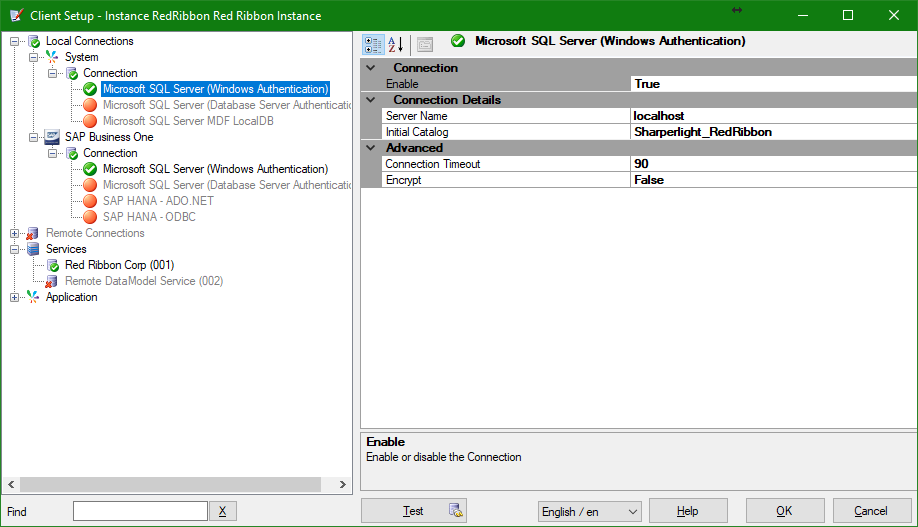918x527 pixels.
Task: Maximize the Client Setup window
Action: point(848,15)
